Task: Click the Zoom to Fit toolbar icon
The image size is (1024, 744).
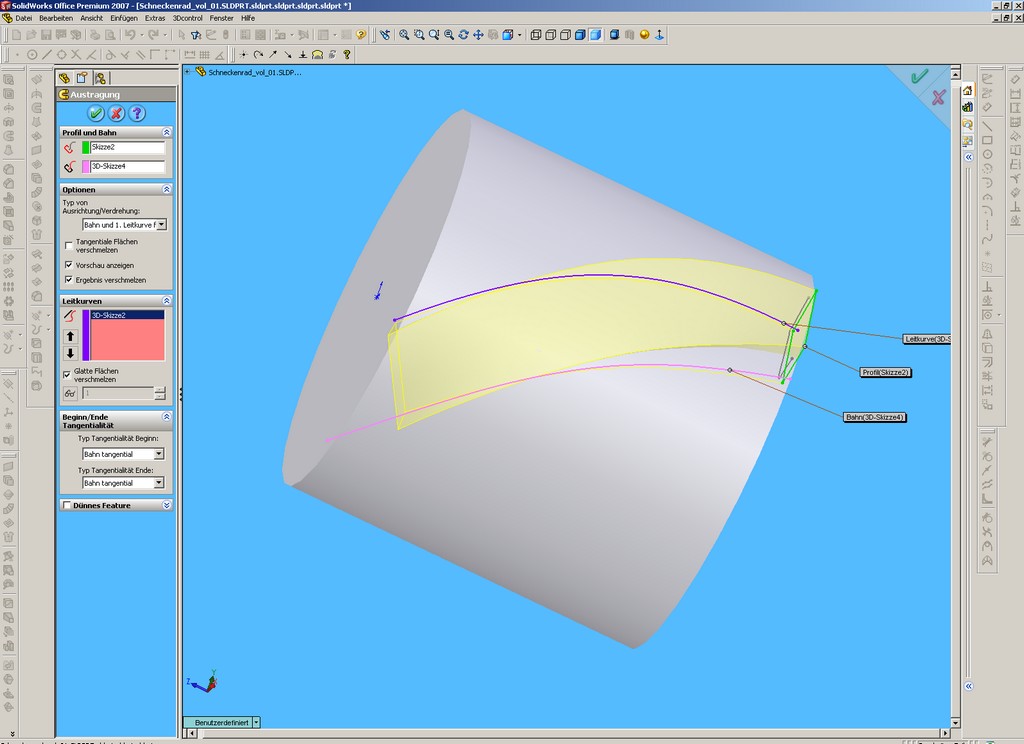Action: (x=404, y=35)
